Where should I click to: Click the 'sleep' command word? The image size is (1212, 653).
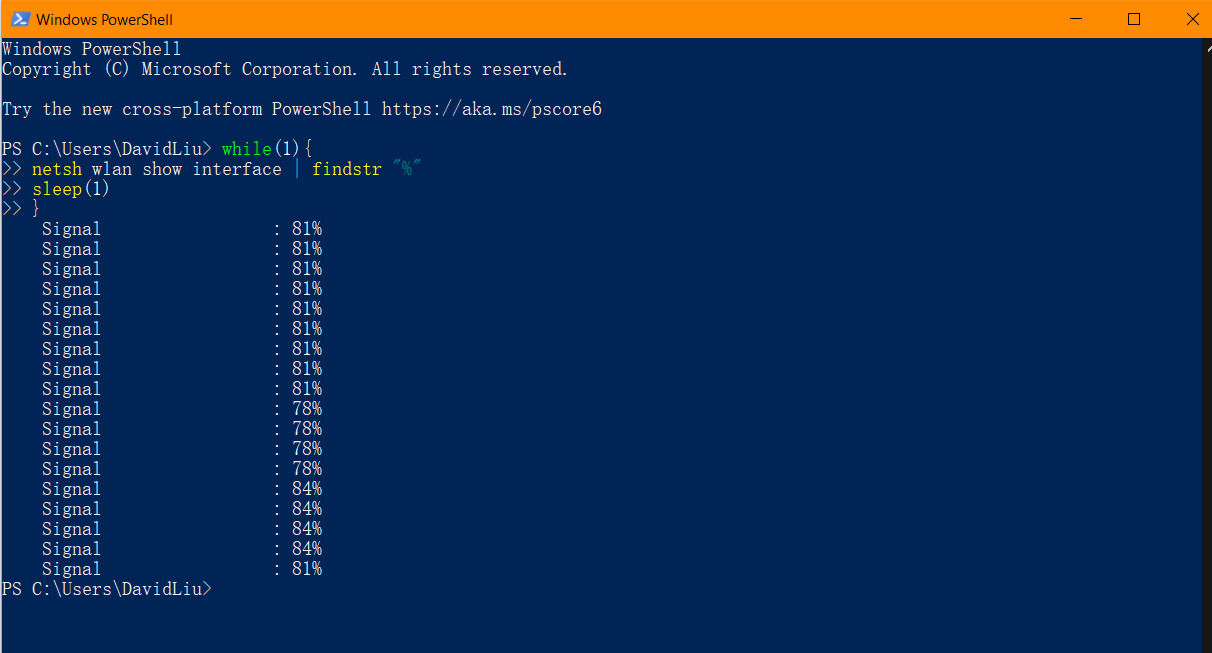tap(56, 189)
